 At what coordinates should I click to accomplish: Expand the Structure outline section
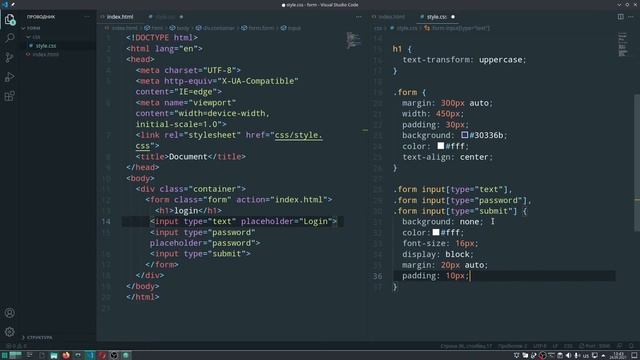[x=40, y=337]
